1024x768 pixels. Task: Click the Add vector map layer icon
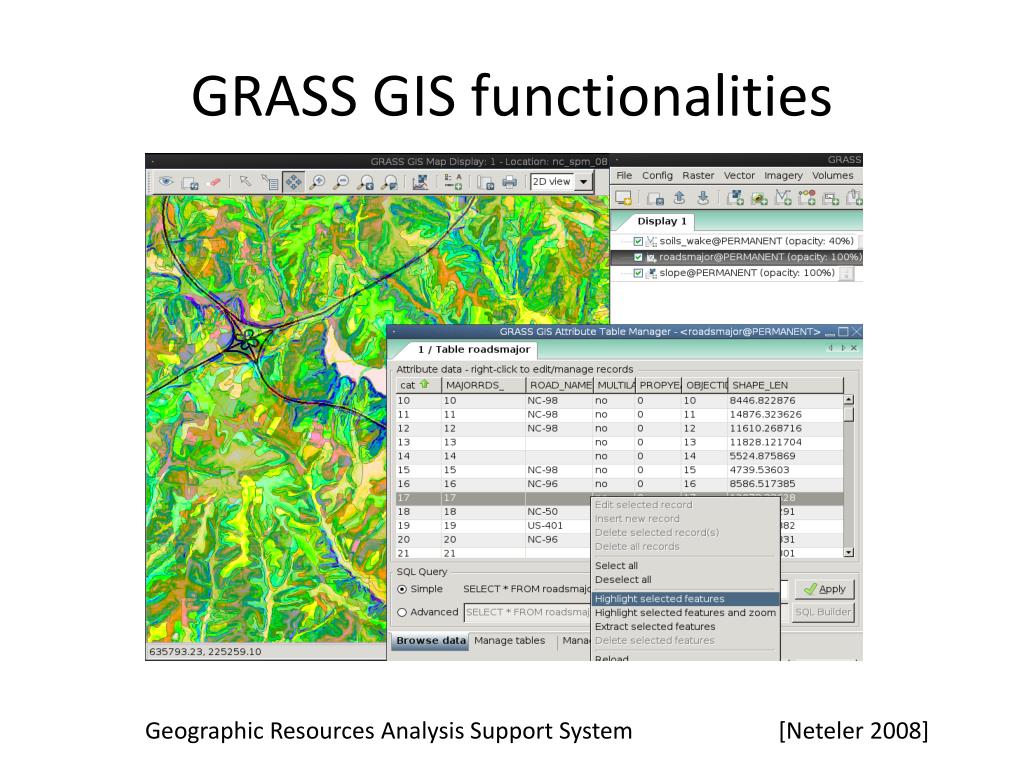783,197
